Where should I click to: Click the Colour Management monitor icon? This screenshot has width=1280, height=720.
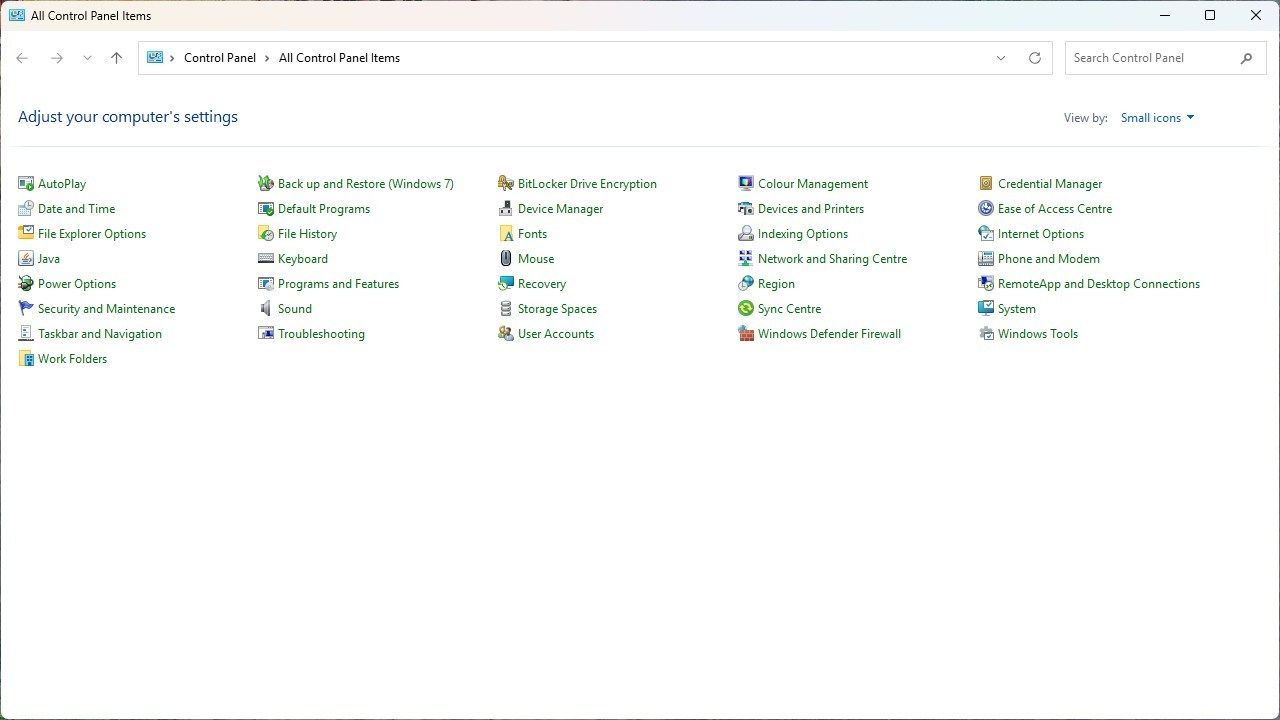pos(746,184)
